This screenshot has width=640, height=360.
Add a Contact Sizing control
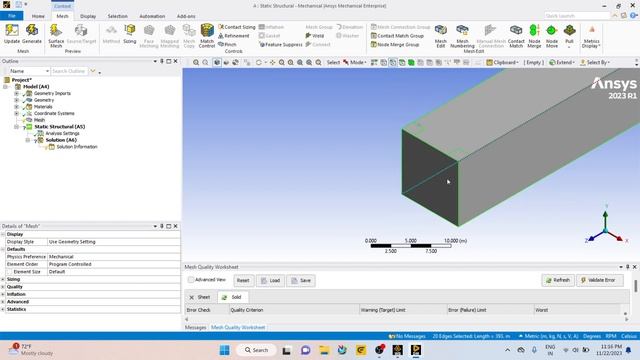coord(237,27)
